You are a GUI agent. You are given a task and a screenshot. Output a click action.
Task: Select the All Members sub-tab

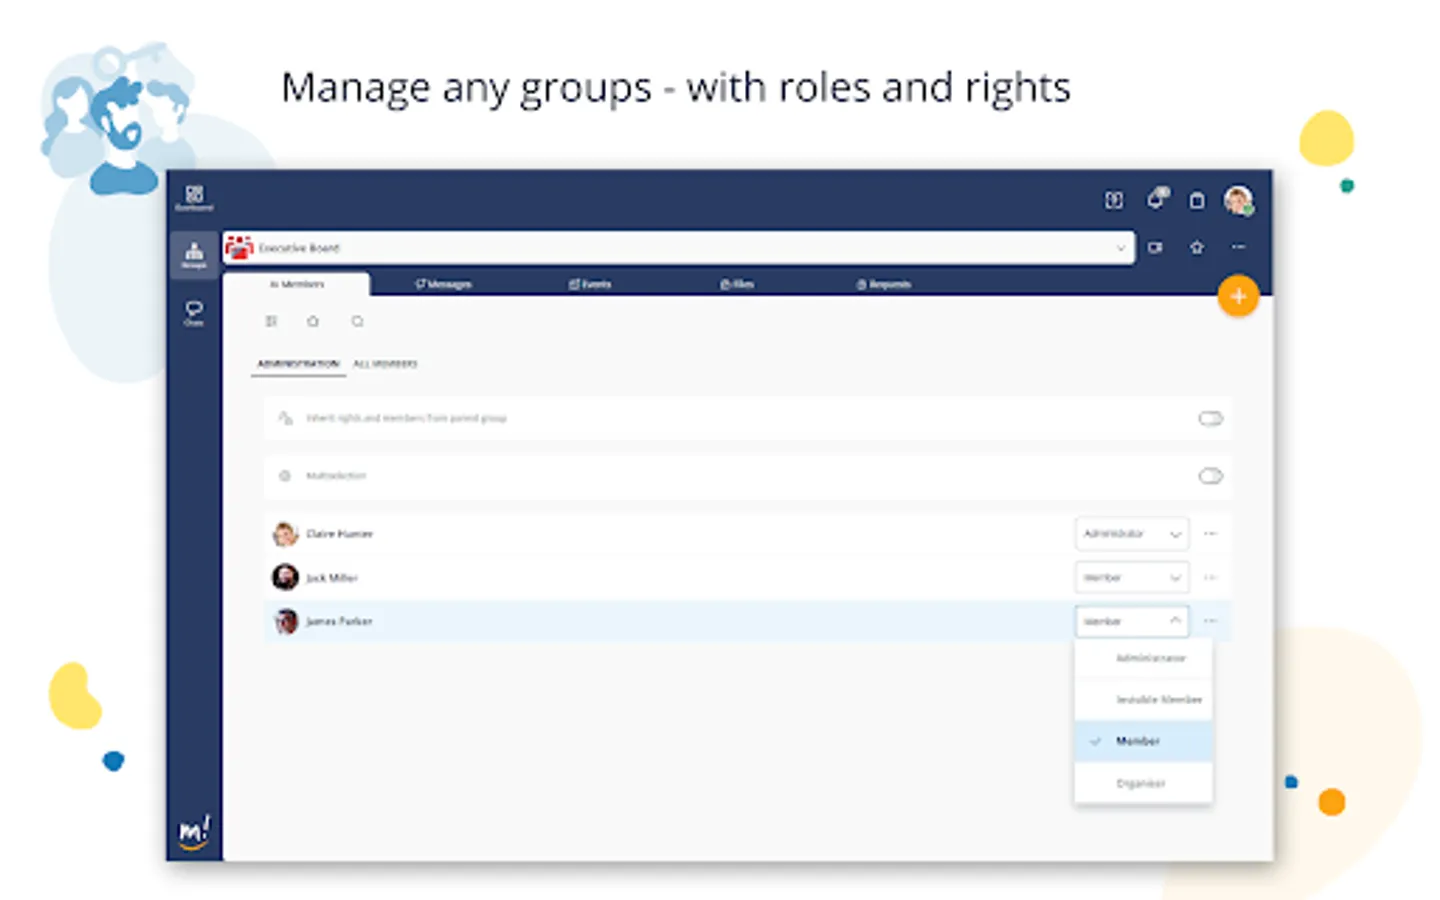tap(385, 364)
